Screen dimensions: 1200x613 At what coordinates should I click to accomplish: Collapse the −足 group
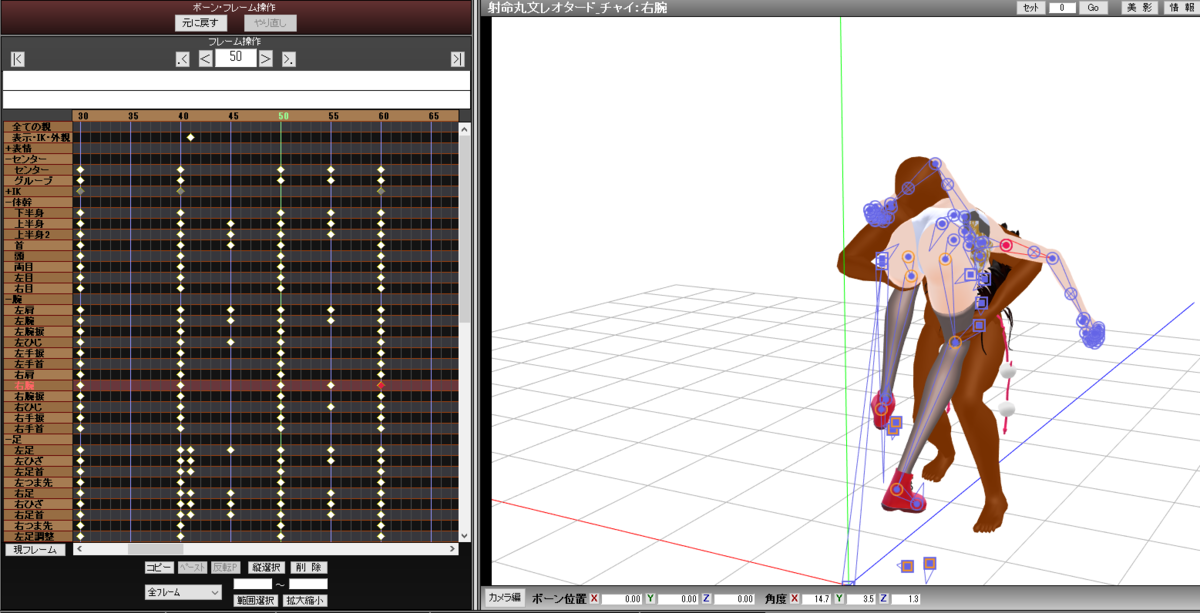click(x=37, y=439)
